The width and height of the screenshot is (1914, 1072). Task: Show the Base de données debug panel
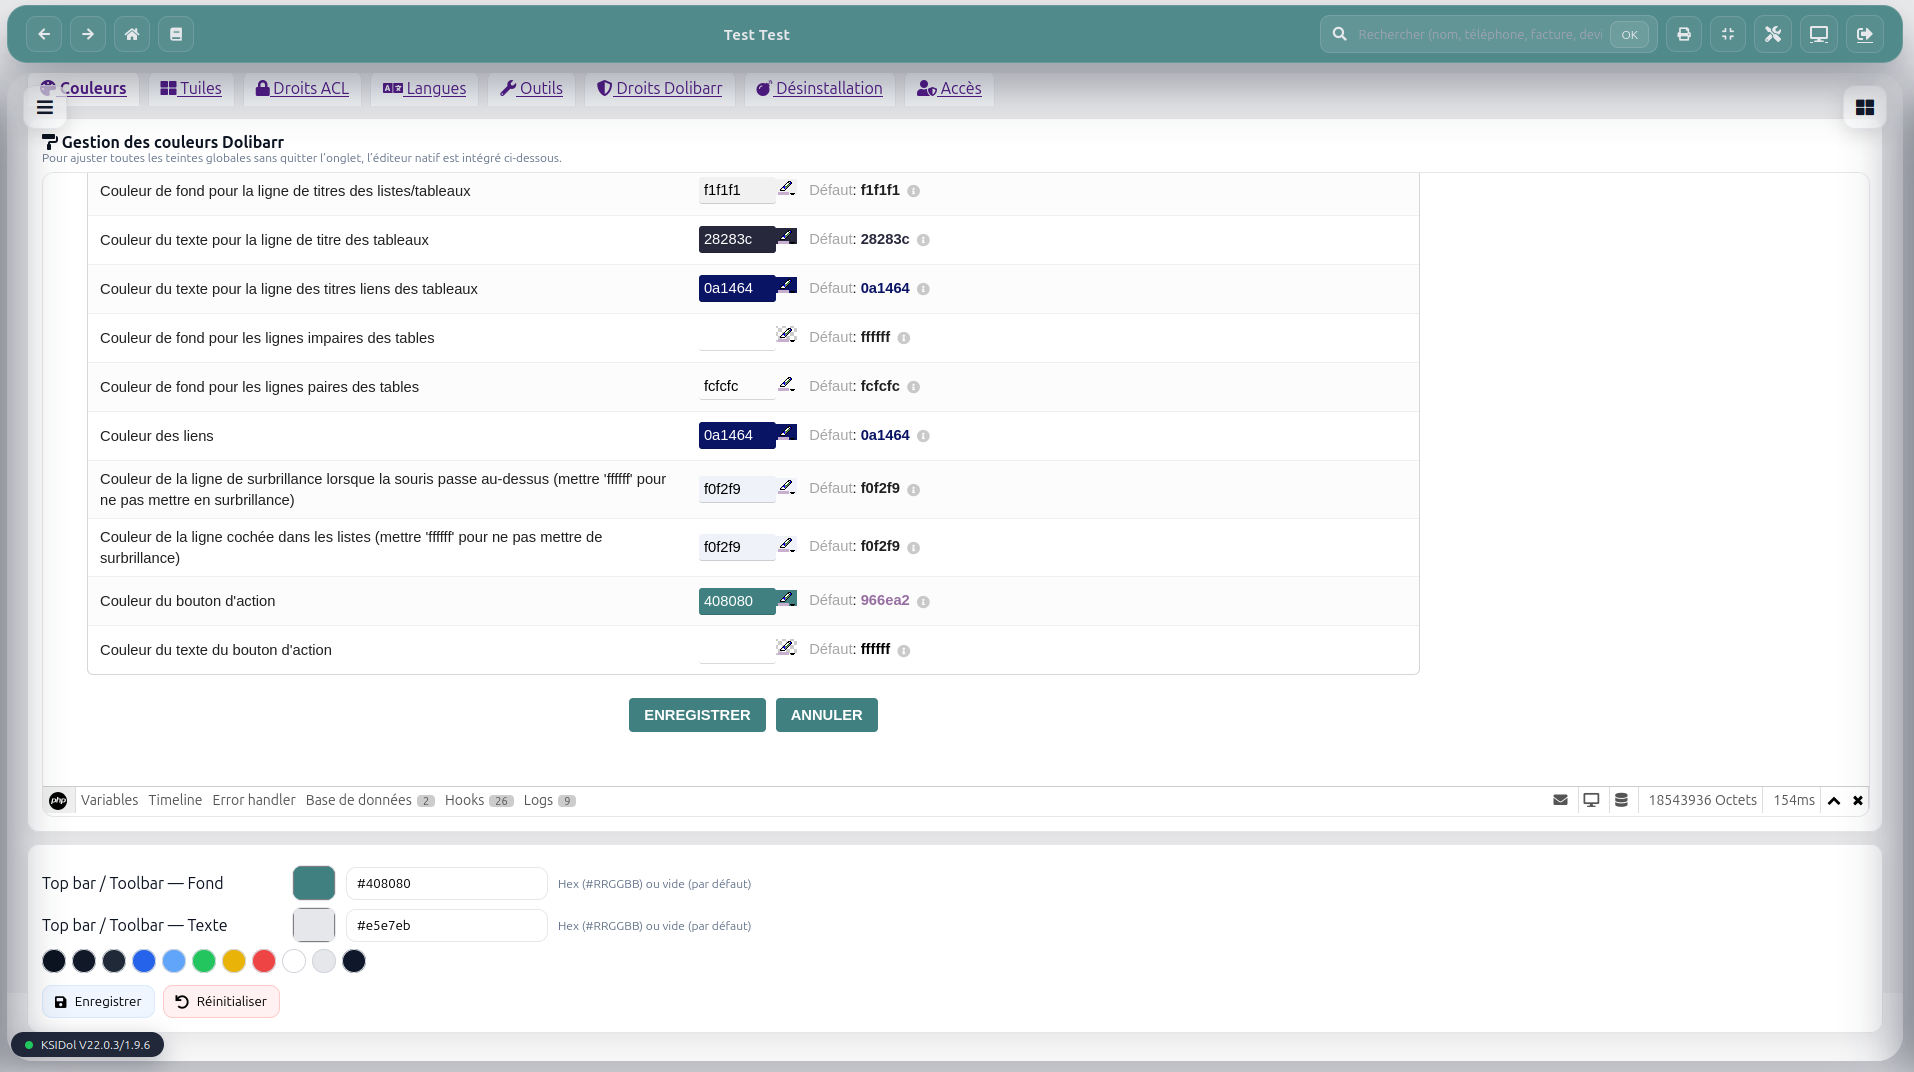click(x=370, y=800)
